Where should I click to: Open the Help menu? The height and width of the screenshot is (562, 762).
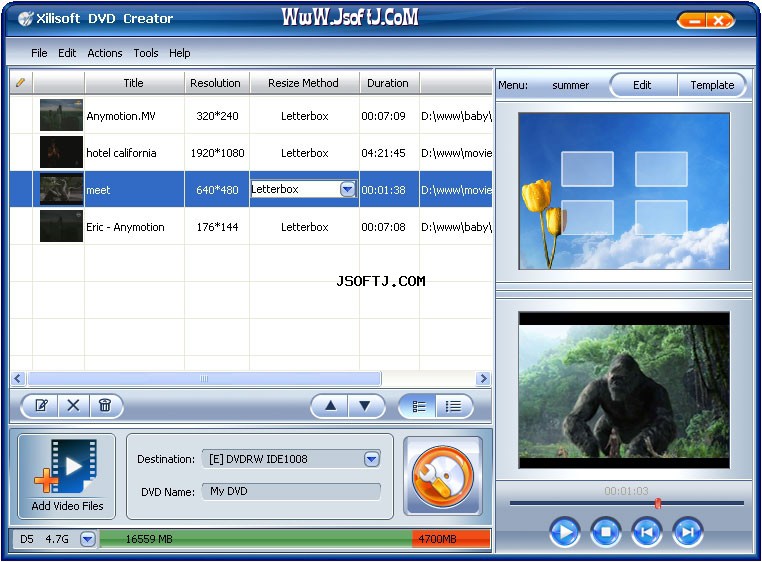pos(180,53)
